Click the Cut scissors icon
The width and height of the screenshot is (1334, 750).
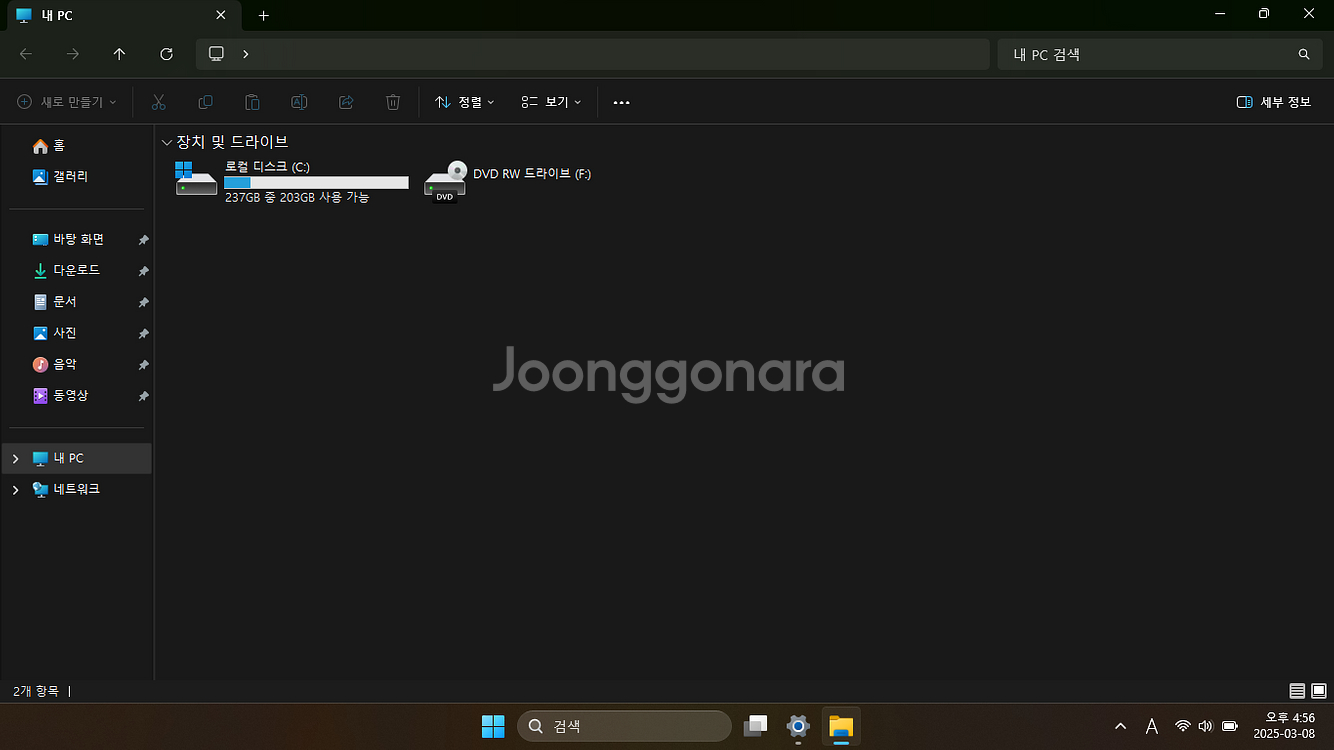158,102
